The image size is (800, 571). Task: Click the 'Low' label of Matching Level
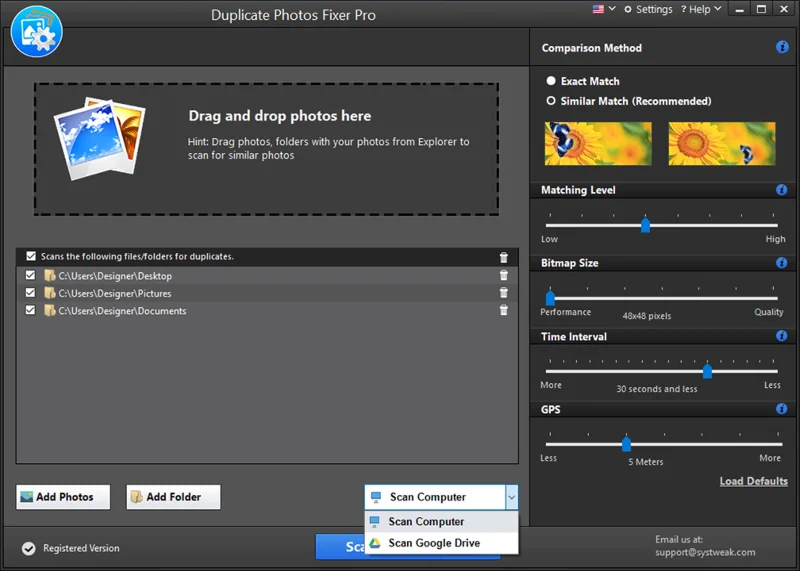[x=549, y=239]
